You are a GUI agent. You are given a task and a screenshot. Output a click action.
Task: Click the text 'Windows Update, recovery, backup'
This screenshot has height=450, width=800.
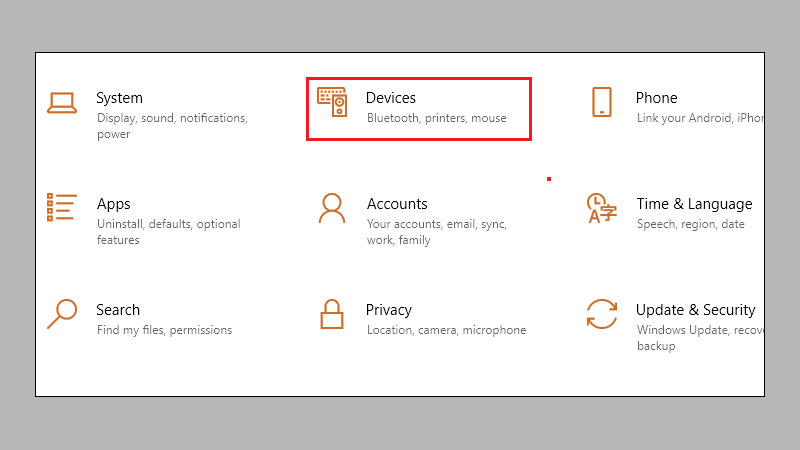(x=700, y=338)
